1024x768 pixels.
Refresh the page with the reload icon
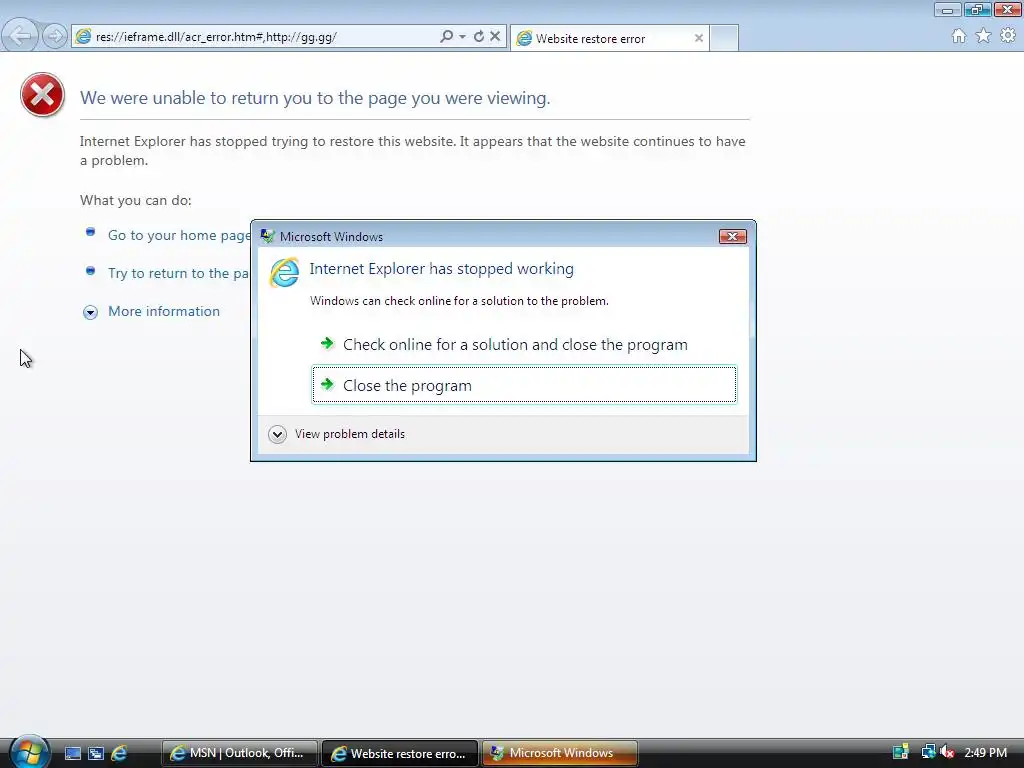[x=479, y=37]
